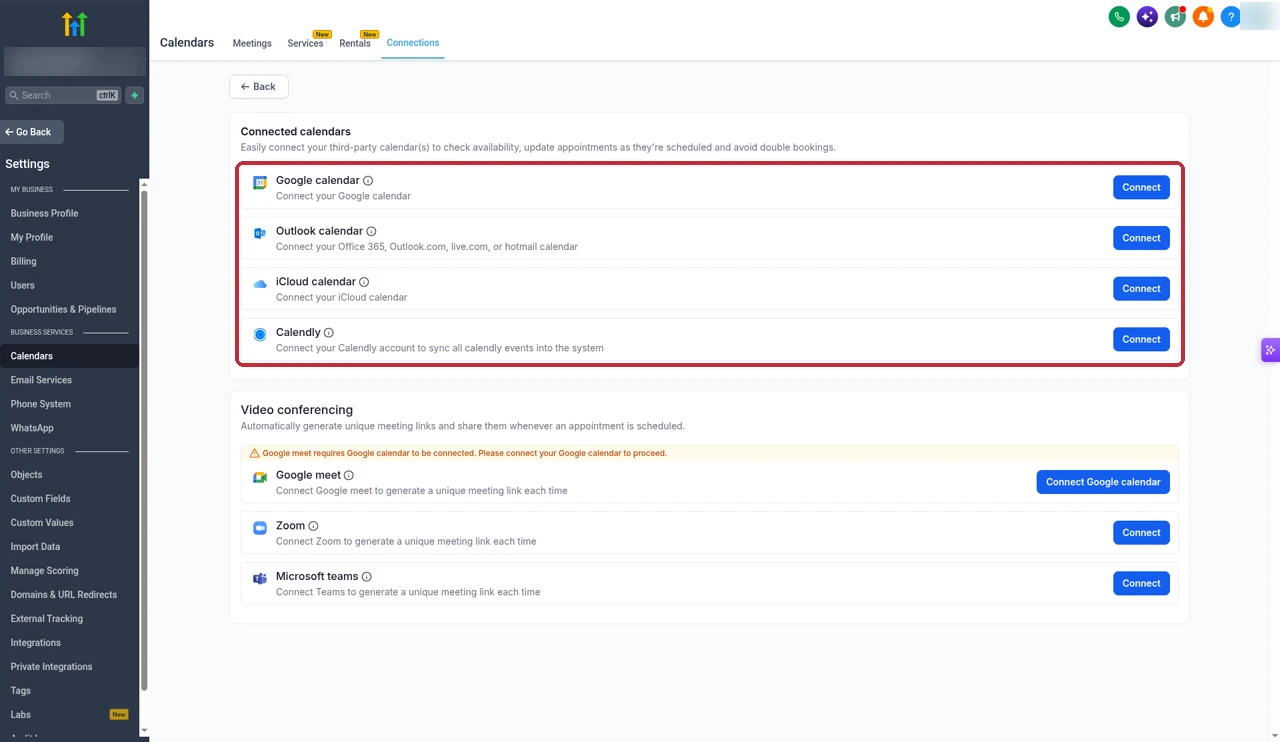Connect Outlook calendar
Image resolution: width=1280 pixels, height=742 pixels.
tap(1141, 238)
